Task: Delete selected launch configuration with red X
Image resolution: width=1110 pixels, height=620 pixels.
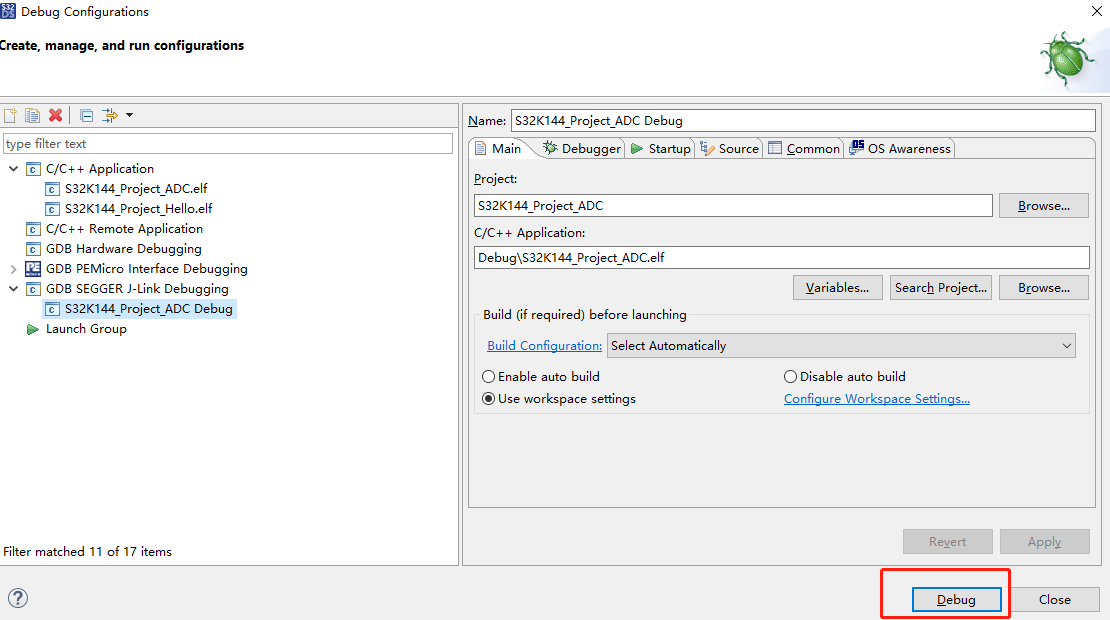Action: 55,115
